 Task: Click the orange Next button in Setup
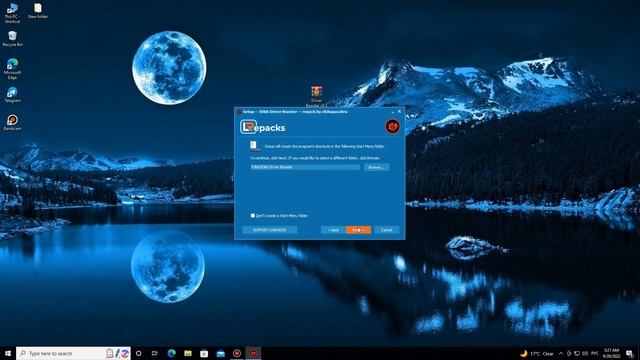coord(358,230)
